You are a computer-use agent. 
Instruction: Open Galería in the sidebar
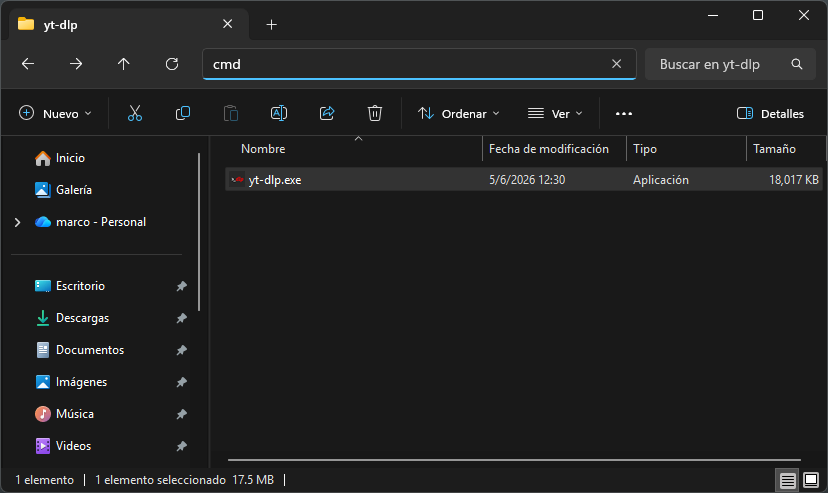(x=63, y=189)
